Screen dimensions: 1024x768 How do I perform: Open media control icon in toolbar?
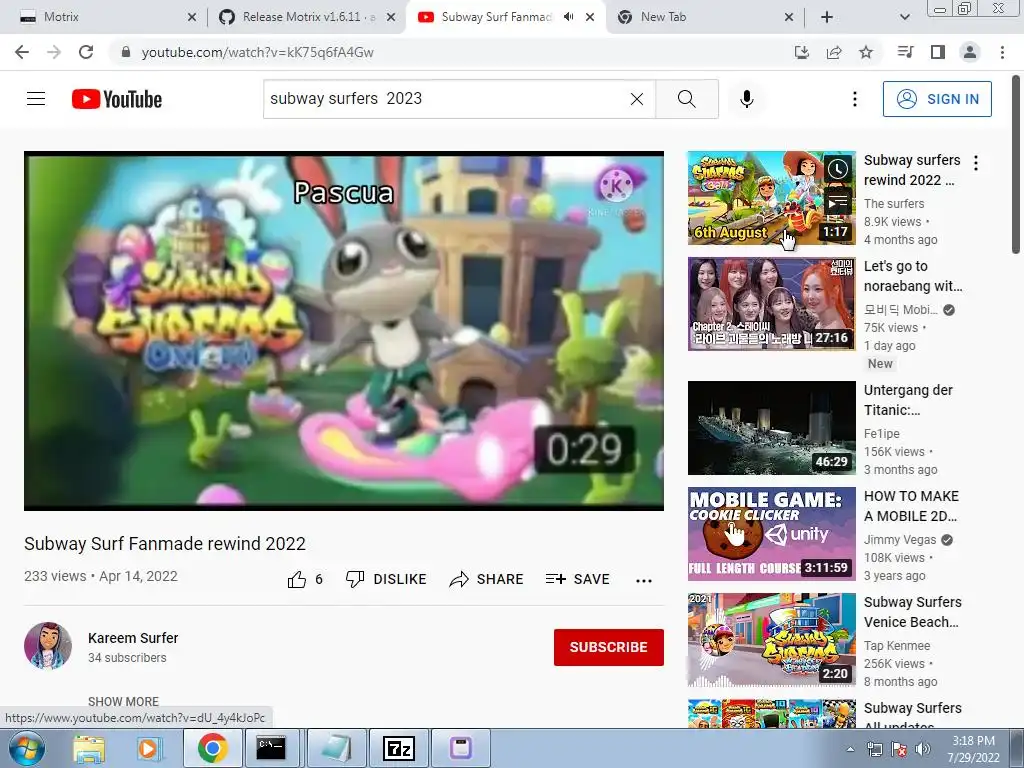[905, 52]
